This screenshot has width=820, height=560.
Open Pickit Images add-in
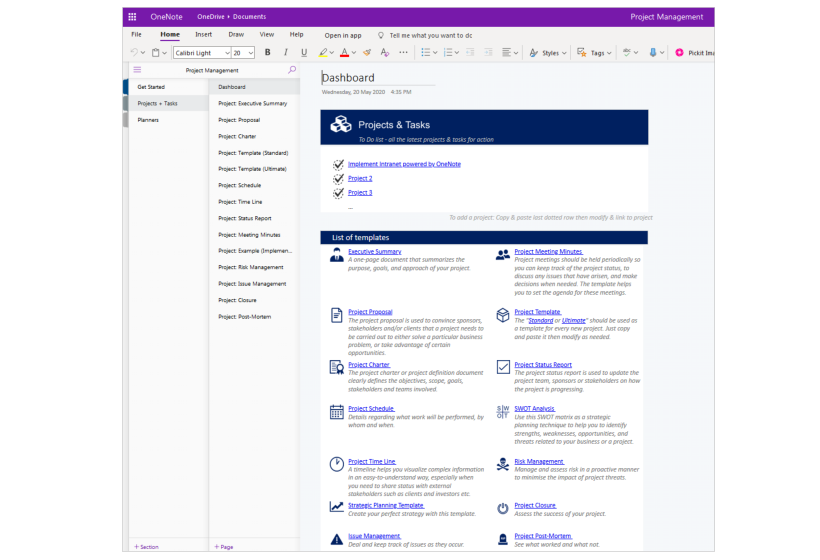pyautogui.click(x=694, y=53)
